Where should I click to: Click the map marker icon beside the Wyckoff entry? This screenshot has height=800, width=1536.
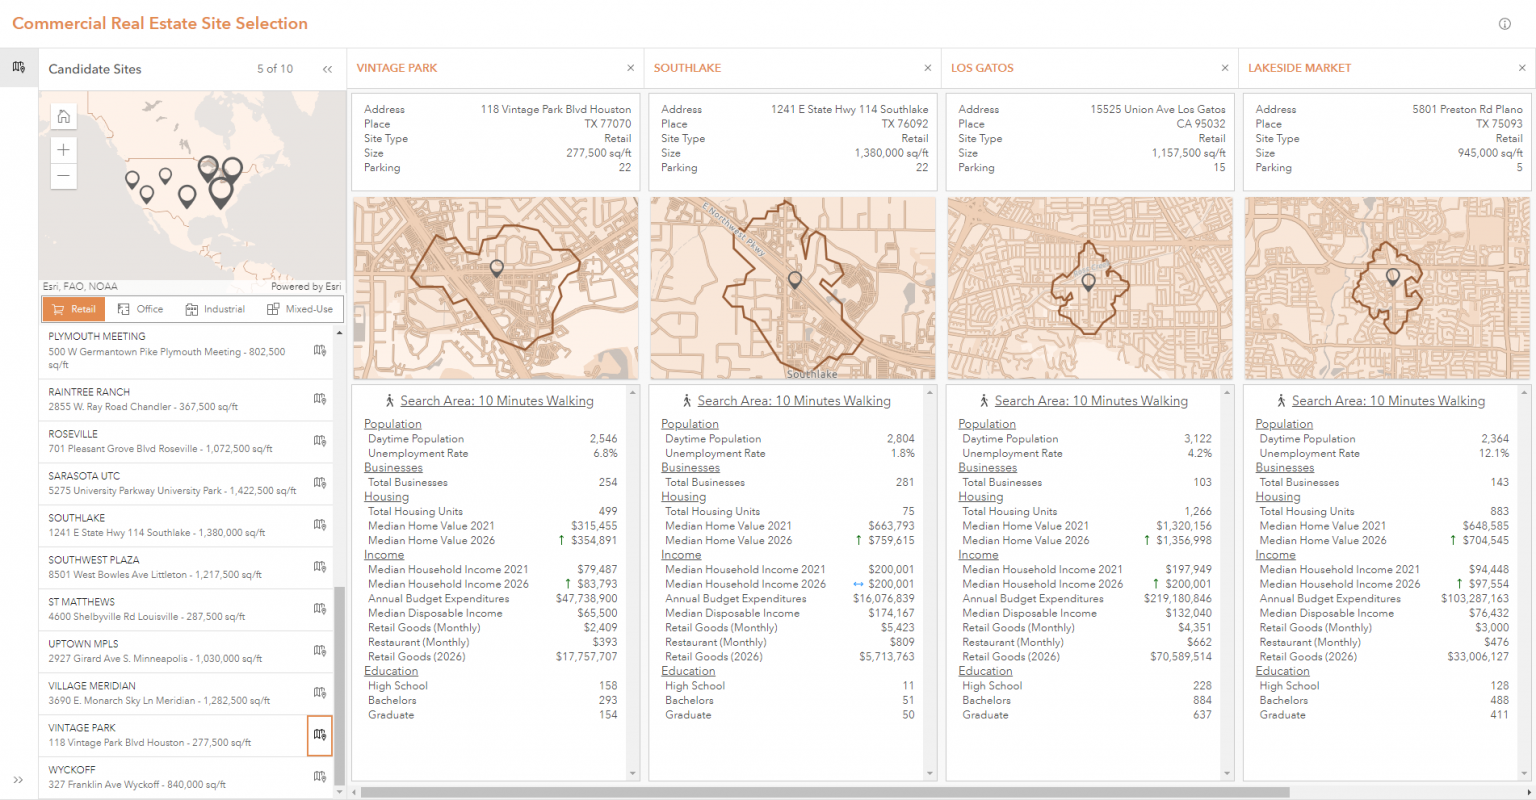click(320, 776)
